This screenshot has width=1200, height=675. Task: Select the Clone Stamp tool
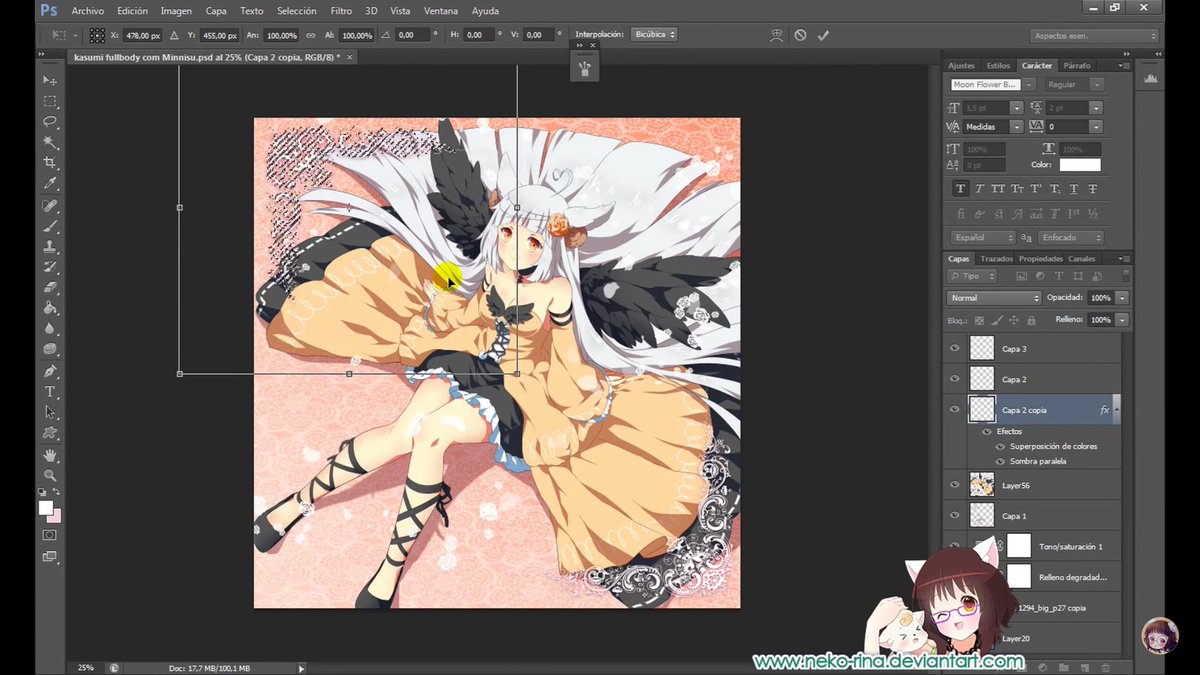click(x=50, y=246)
